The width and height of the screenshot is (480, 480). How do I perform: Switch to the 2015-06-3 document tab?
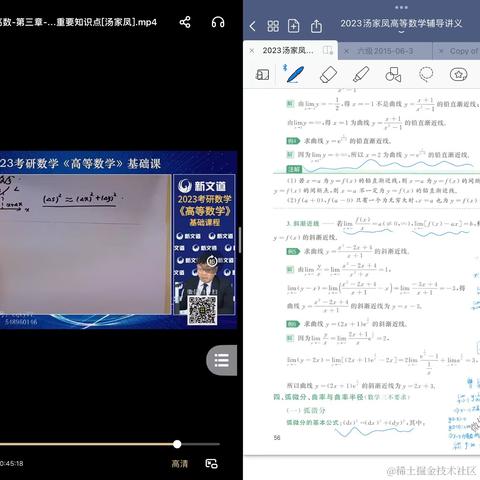click(x=385, y=51)
